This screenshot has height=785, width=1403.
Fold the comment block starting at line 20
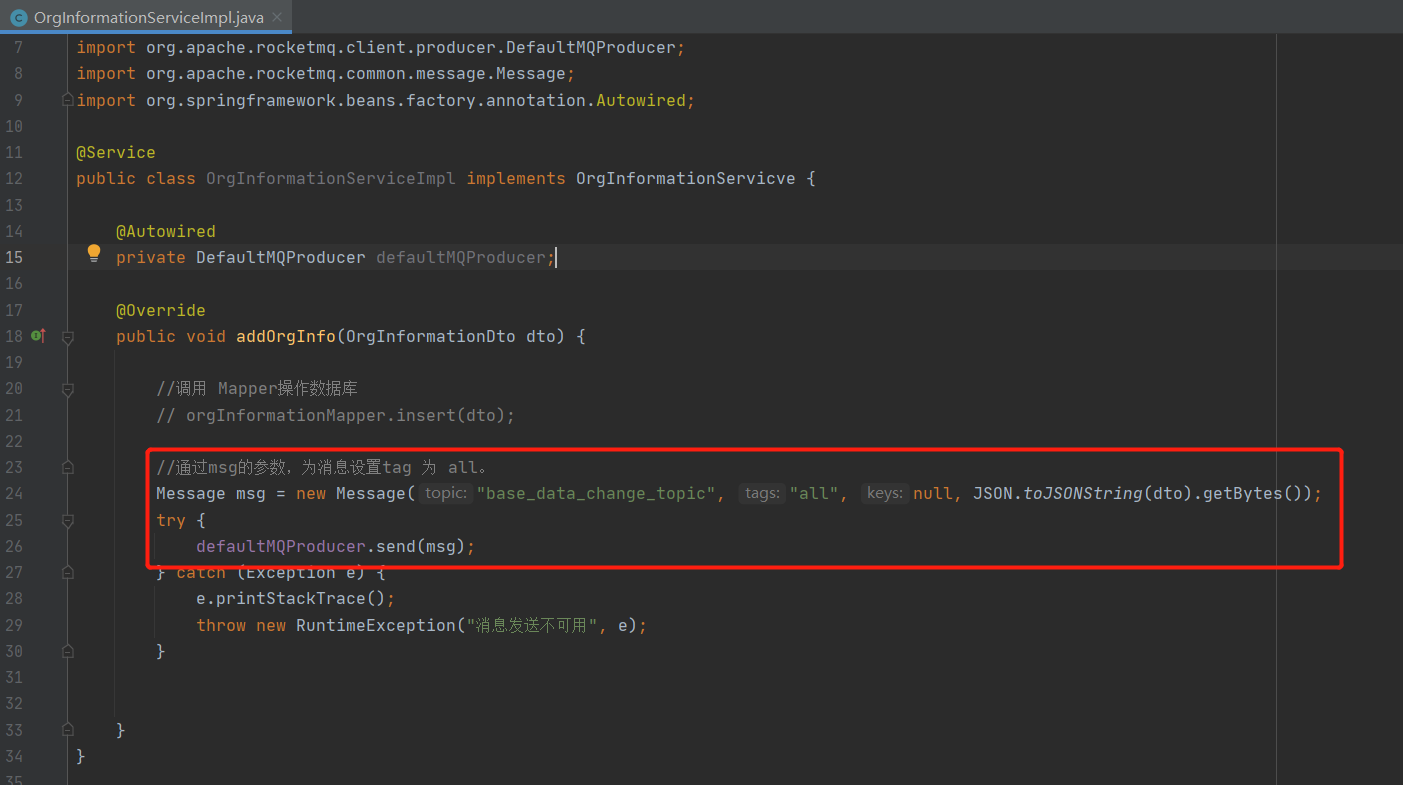coord(68,389)
